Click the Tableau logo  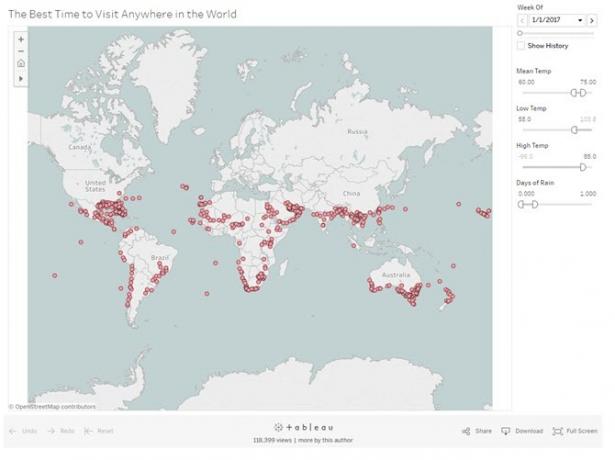tap(304, 427)
